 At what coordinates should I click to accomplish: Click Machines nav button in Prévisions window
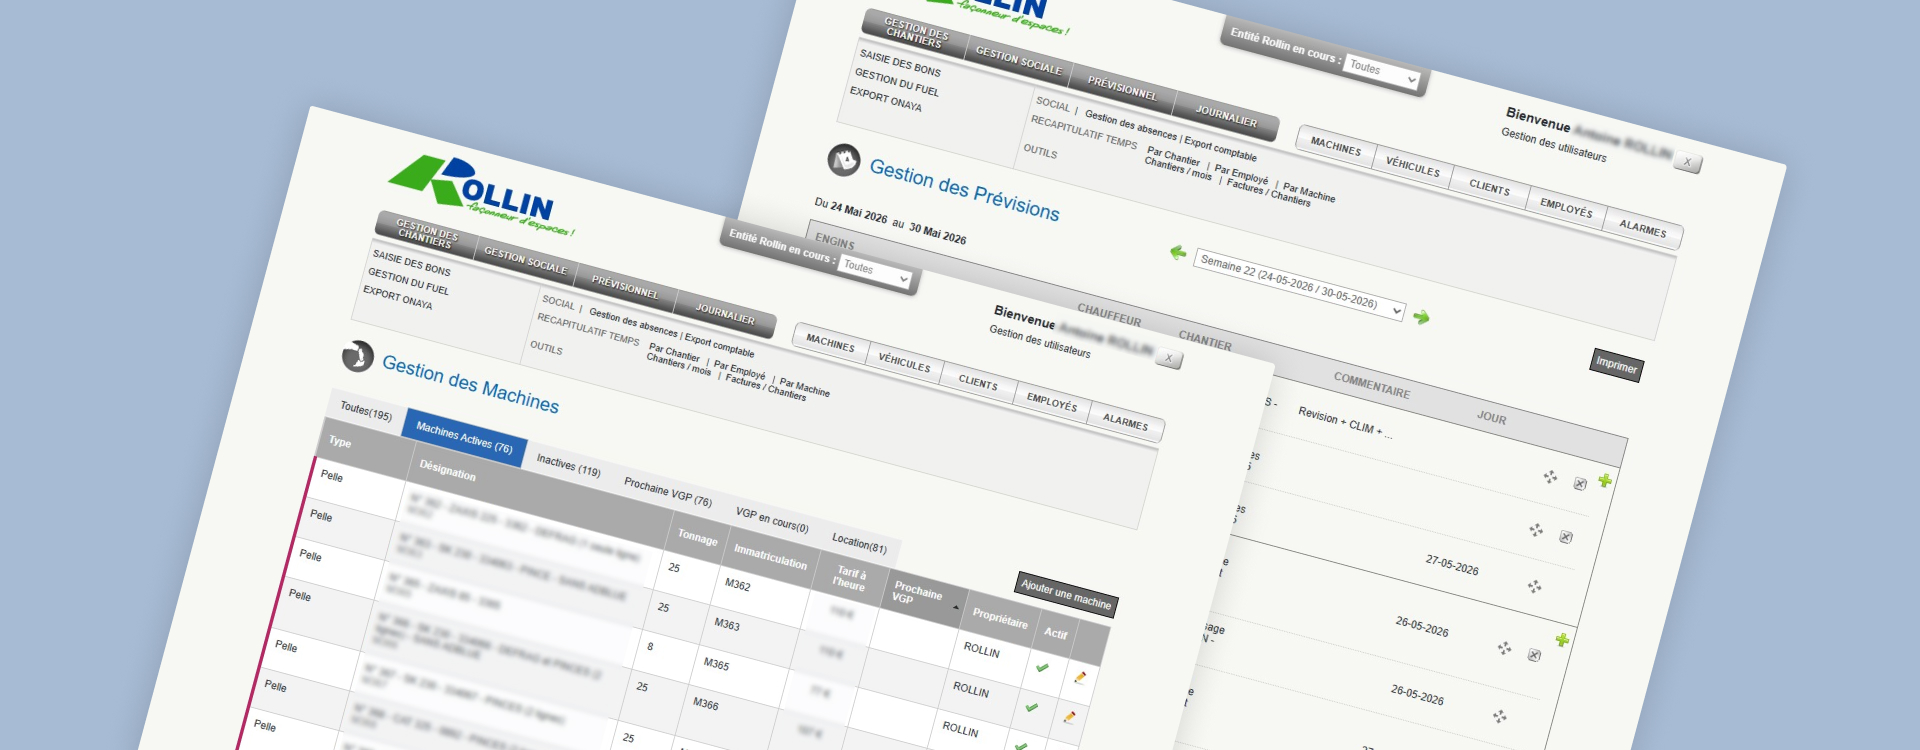[1336, 146]
